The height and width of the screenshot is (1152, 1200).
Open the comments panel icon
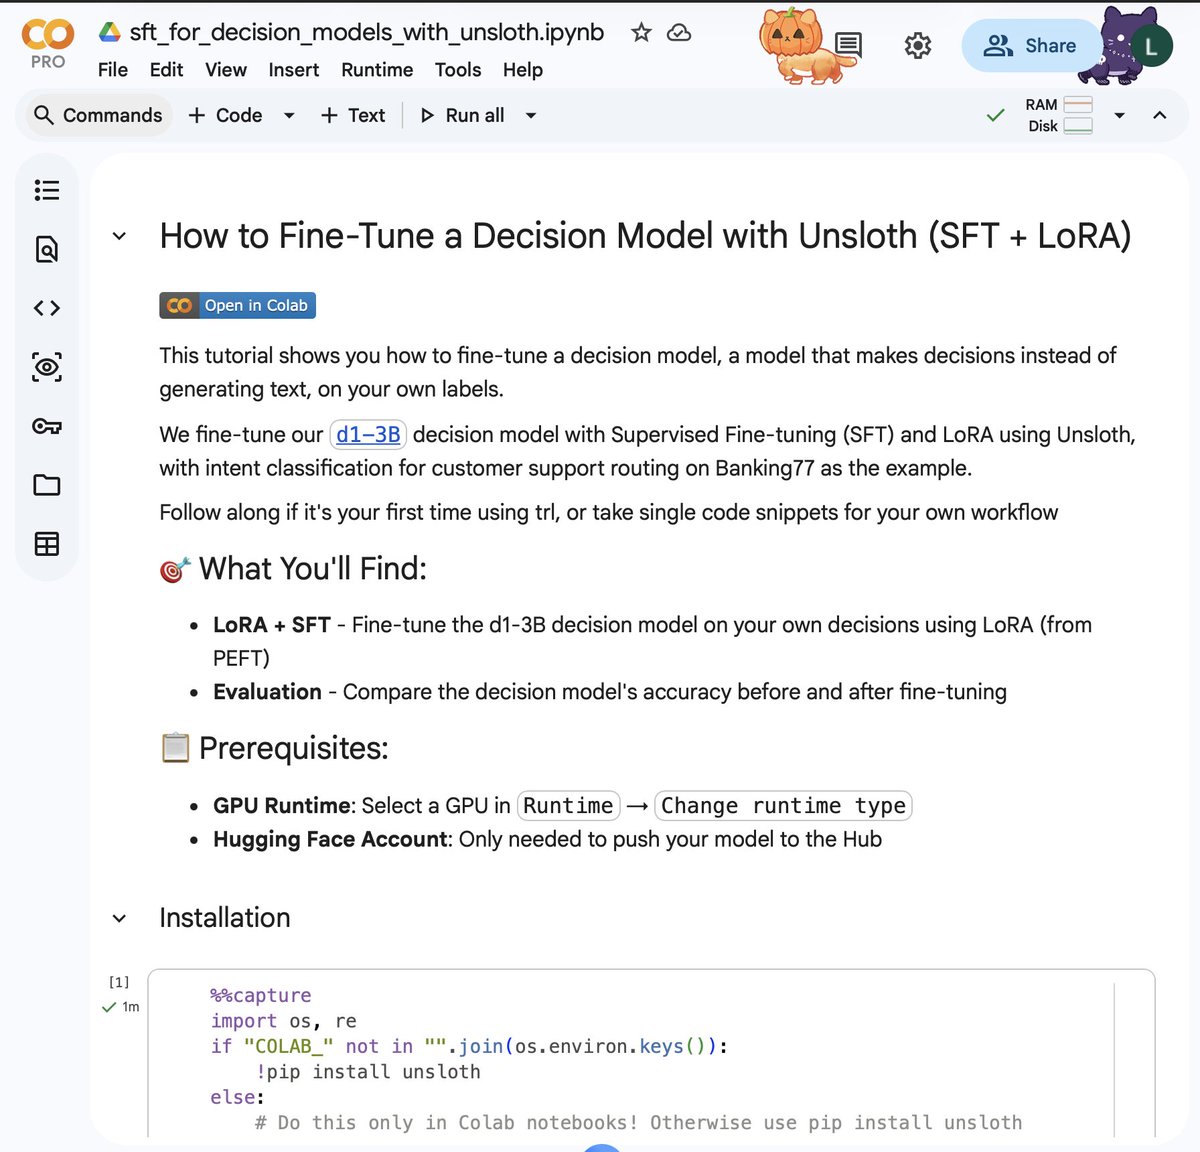848,45
